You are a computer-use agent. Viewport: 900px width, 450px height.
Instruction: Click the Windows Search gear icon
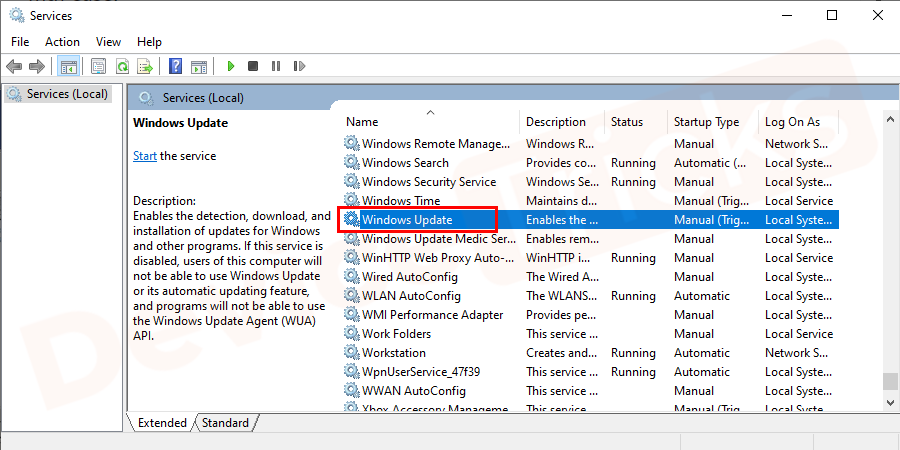click(351, 162)
